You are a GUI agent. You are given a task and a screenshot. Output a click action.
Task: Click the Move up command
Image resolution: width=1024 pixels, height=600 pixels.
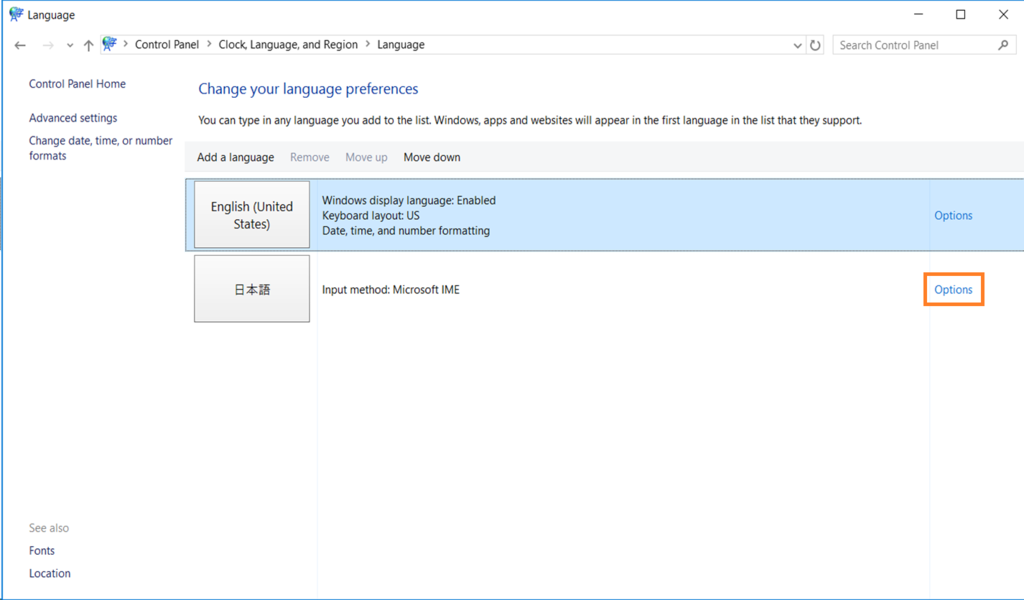tap(366, 157)
